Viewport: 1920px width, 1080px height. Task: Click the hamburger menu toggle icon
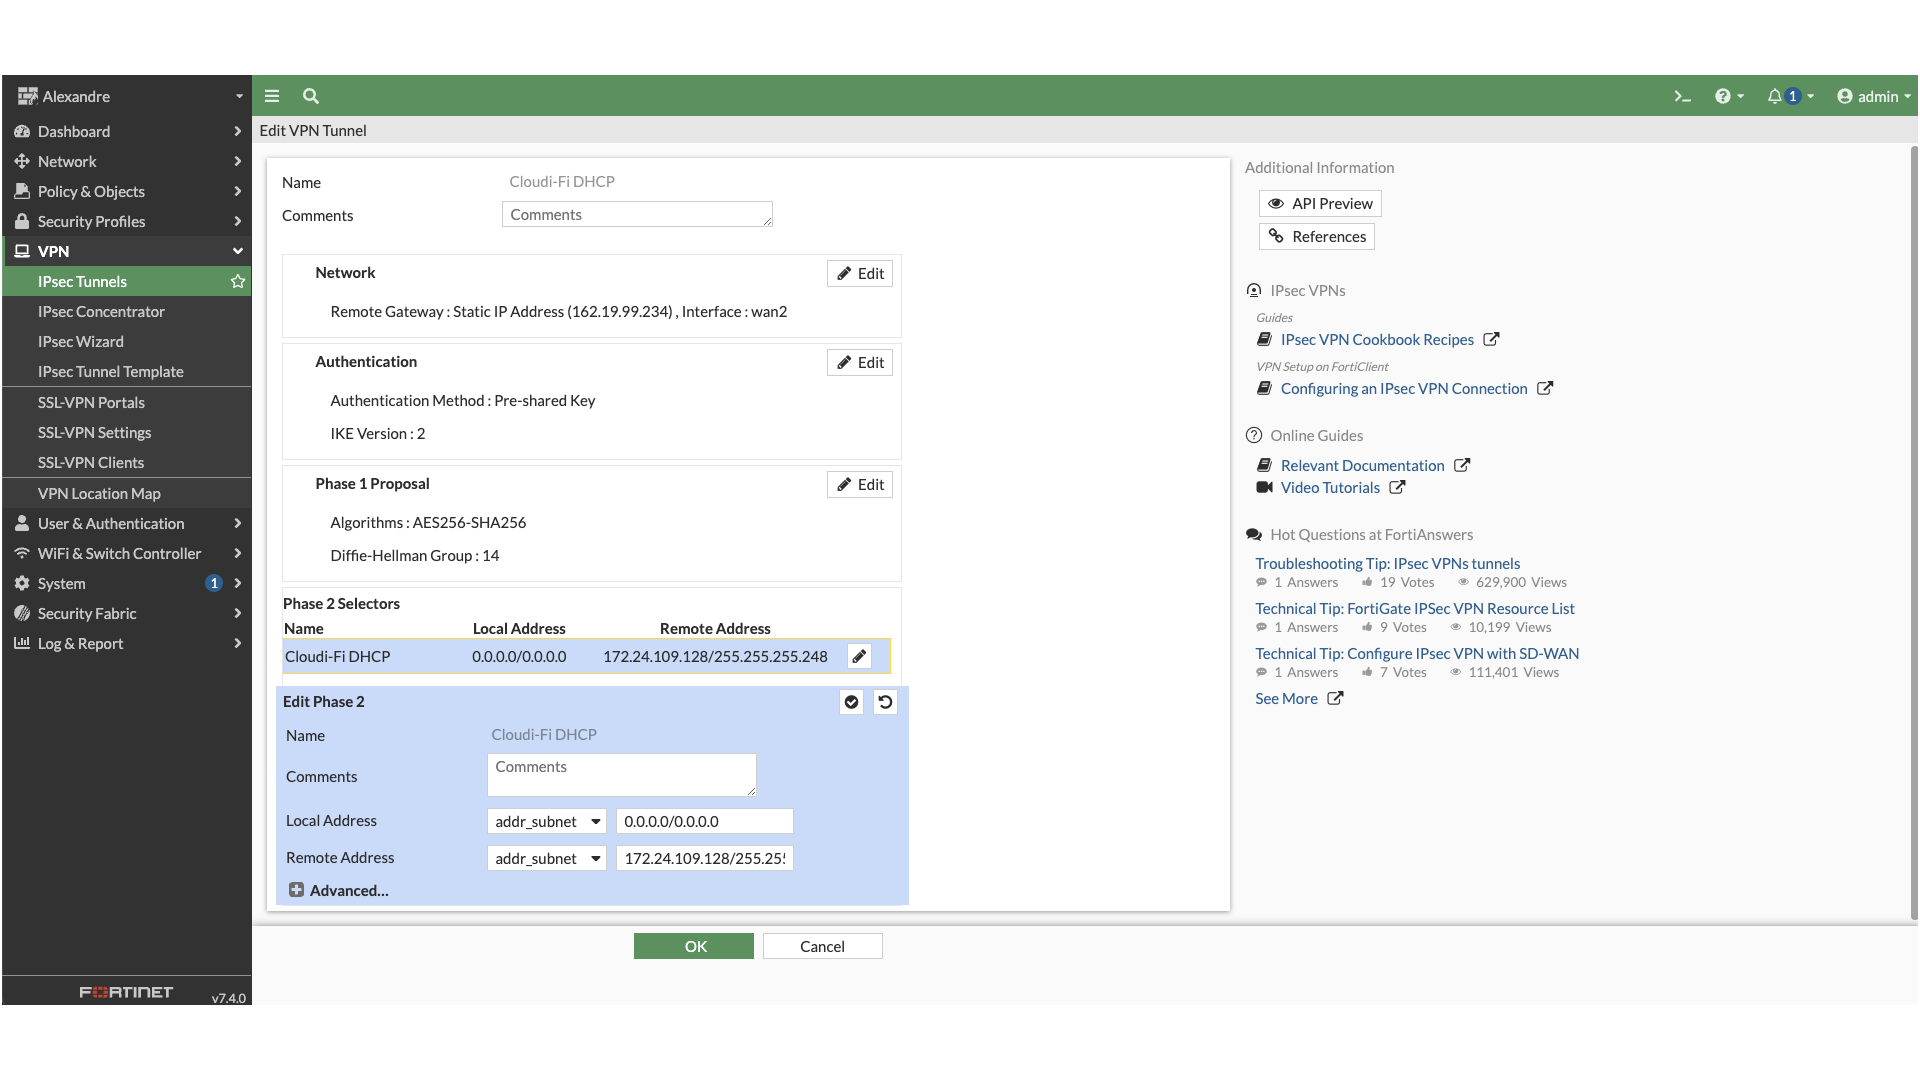(x=272, y=96)
